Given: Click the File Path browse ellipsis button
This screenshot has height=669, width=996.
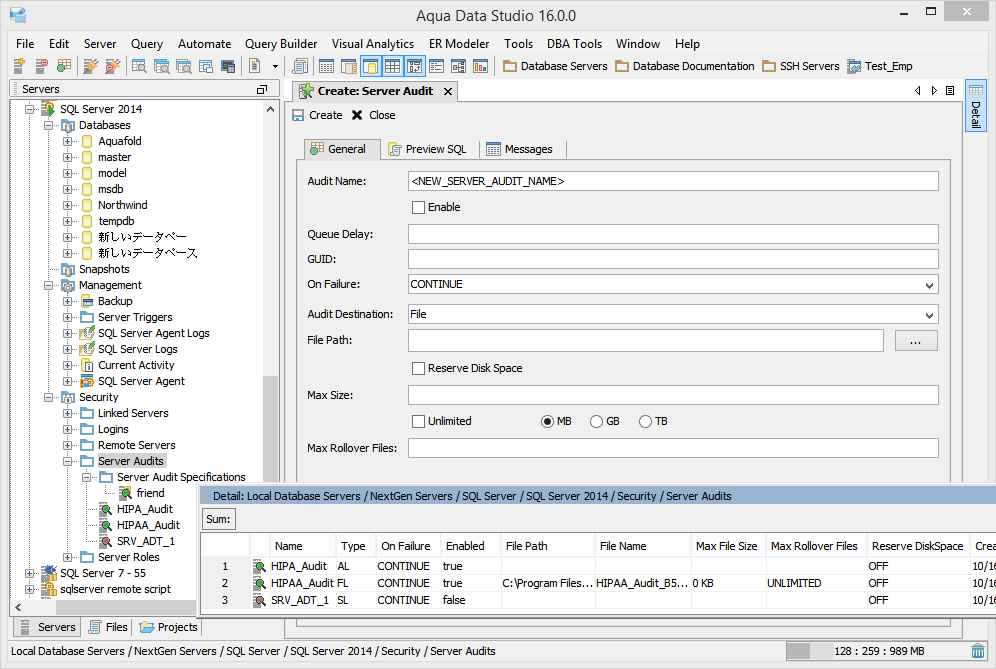Looking at the screenshot, I should [x=915, y=341].
